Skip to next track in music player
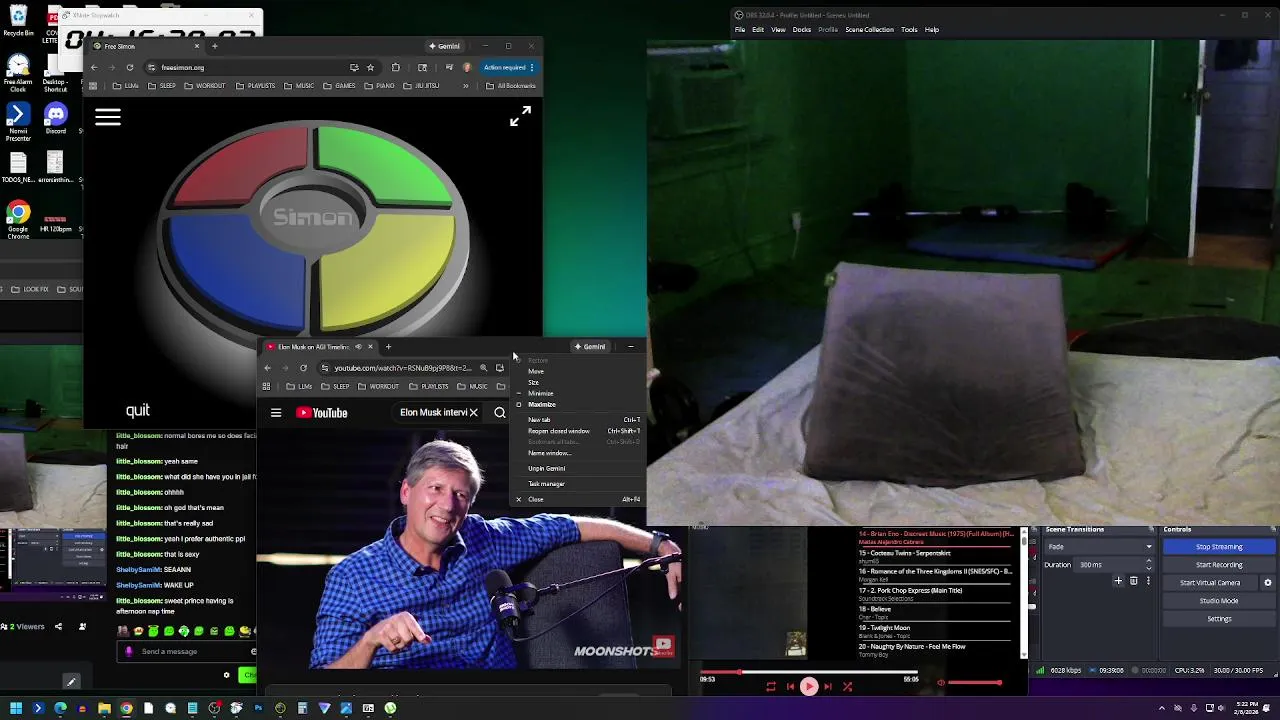The image size is (1280, 720). [828, 687]
